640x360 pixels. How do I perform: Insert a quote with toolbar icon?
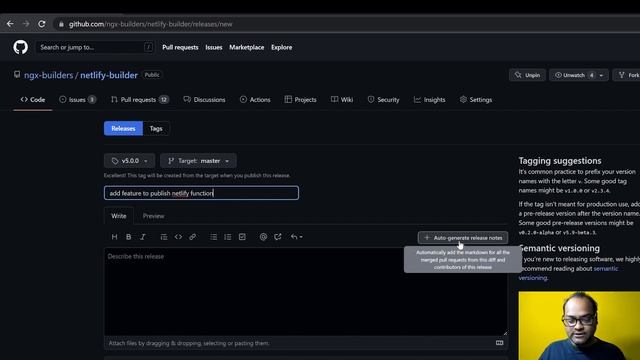164,237
